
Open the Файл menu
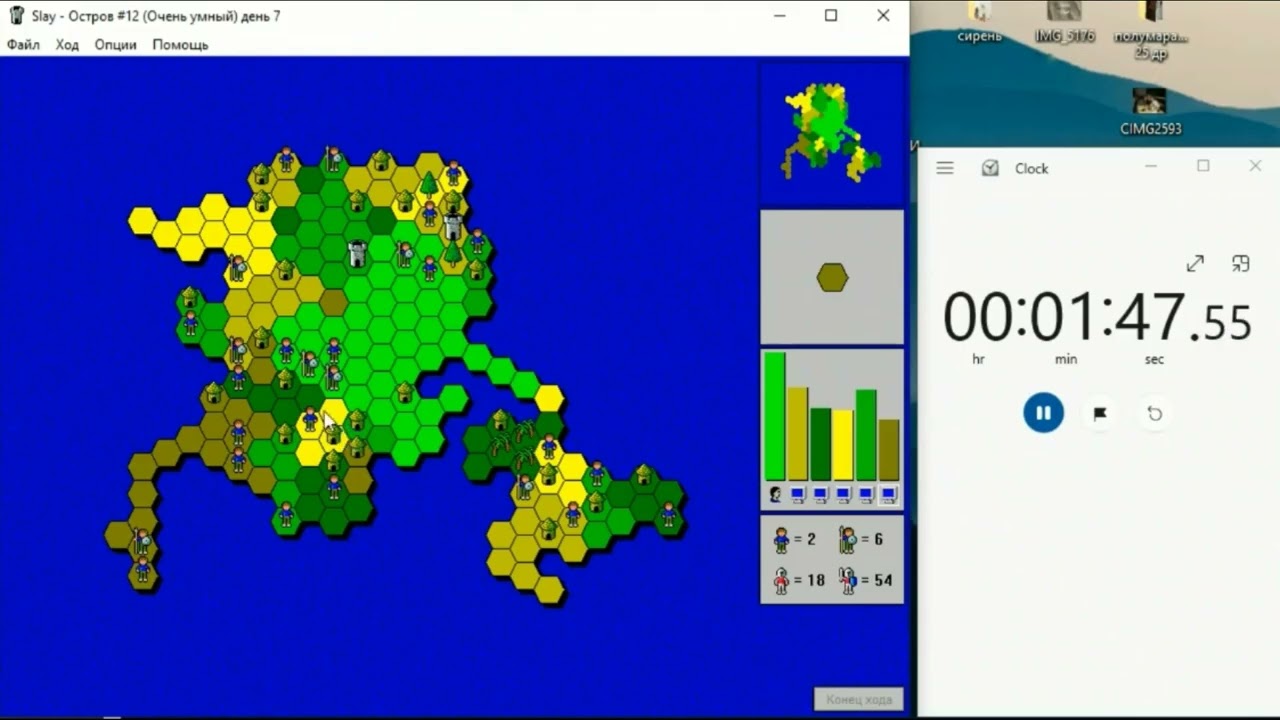(x=23, y=45)
